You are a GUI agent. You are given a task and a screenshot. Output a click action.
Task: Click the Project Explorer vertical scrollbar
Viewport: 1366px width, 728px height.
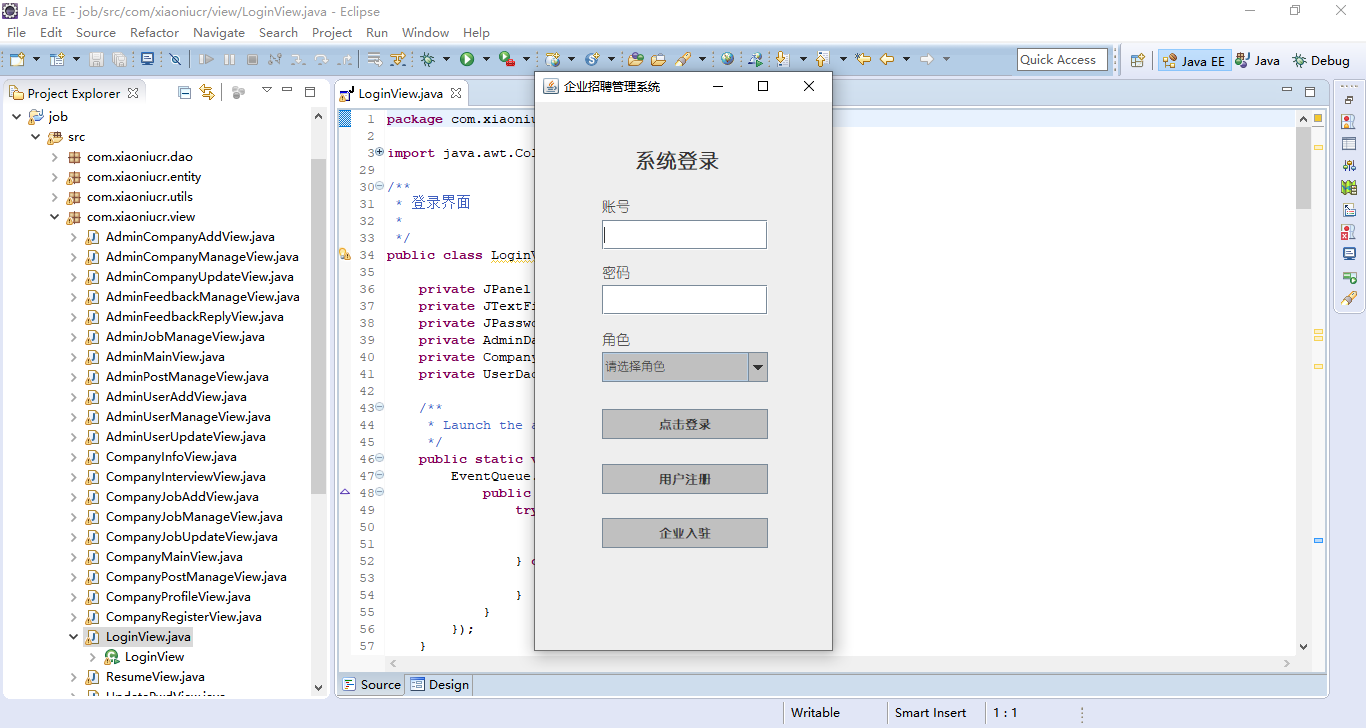coord(318,325)
